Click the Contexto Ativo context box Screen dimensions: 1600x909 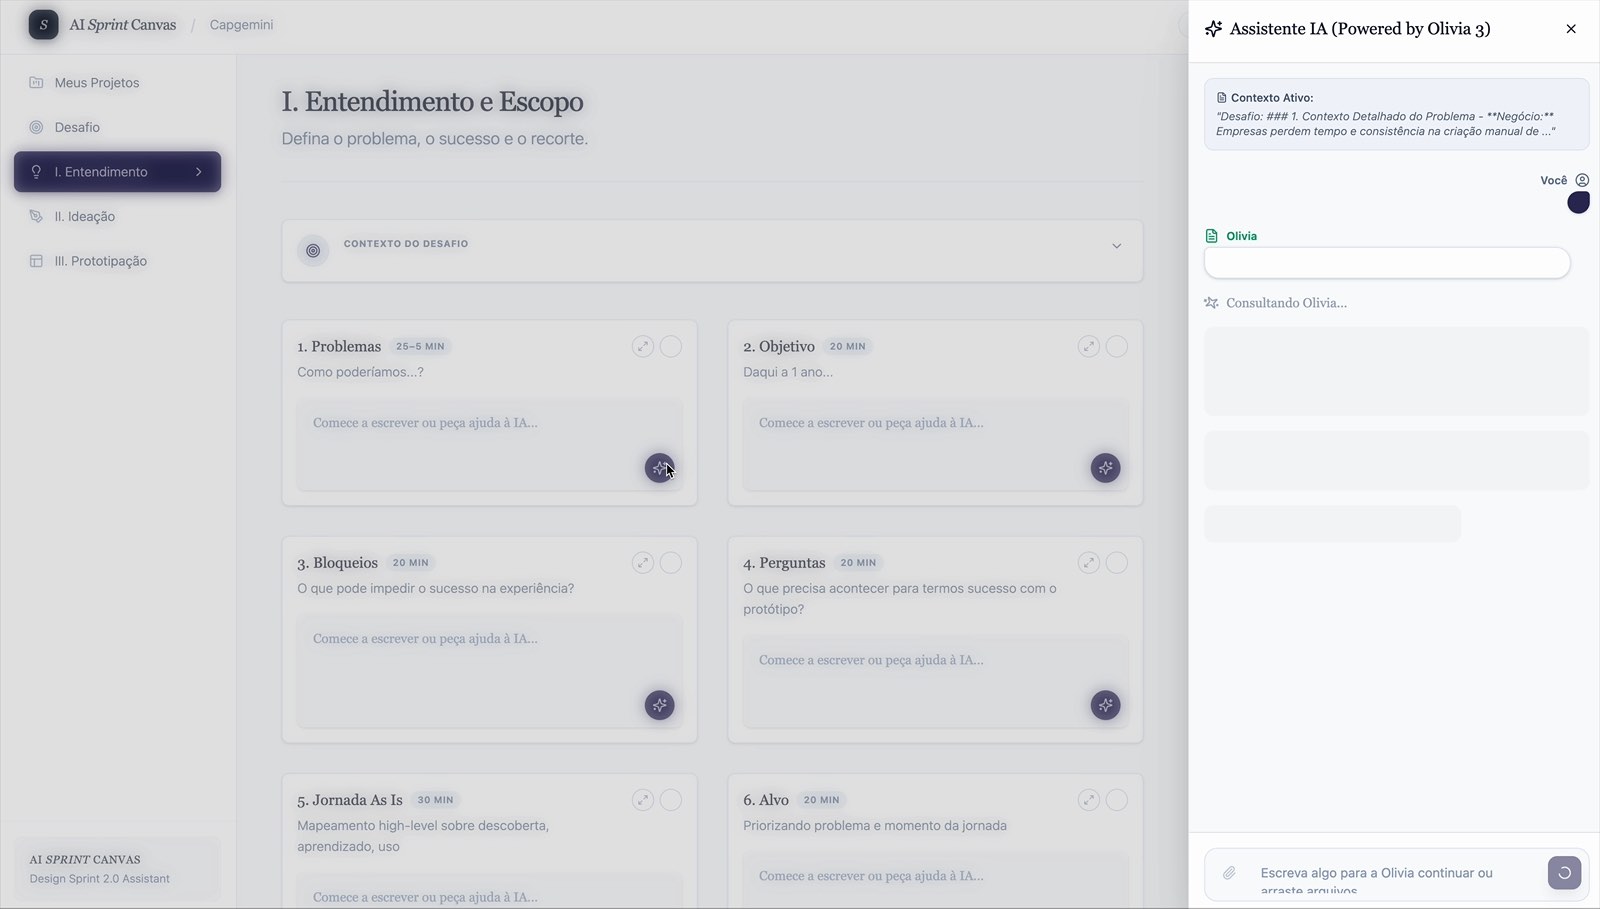coord(1396,114)
